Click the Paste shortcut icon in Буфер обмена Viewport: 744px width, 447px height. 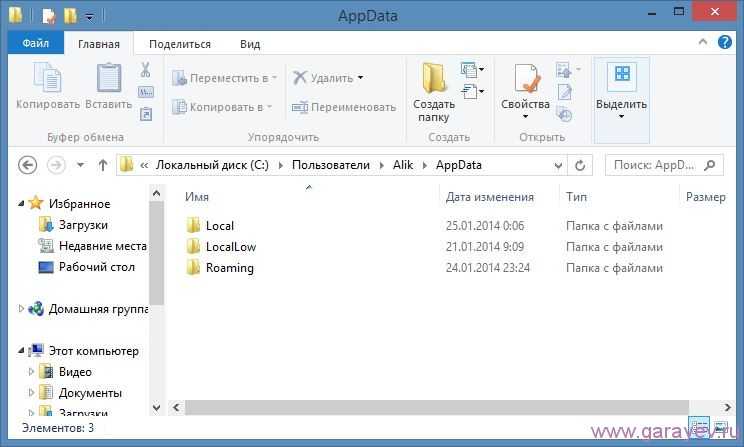point(146,114)
